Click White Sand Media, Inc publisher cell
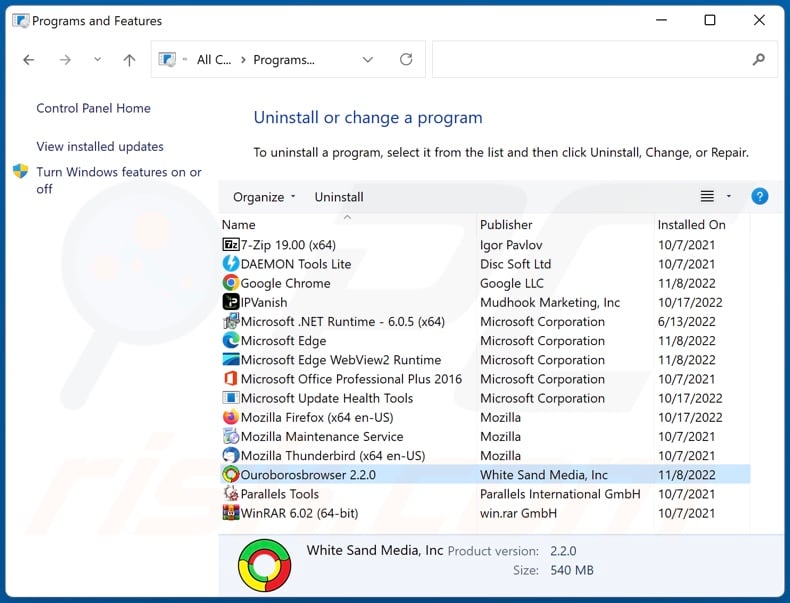The height and width of the screenshot is (603, 790). point(544,475)
